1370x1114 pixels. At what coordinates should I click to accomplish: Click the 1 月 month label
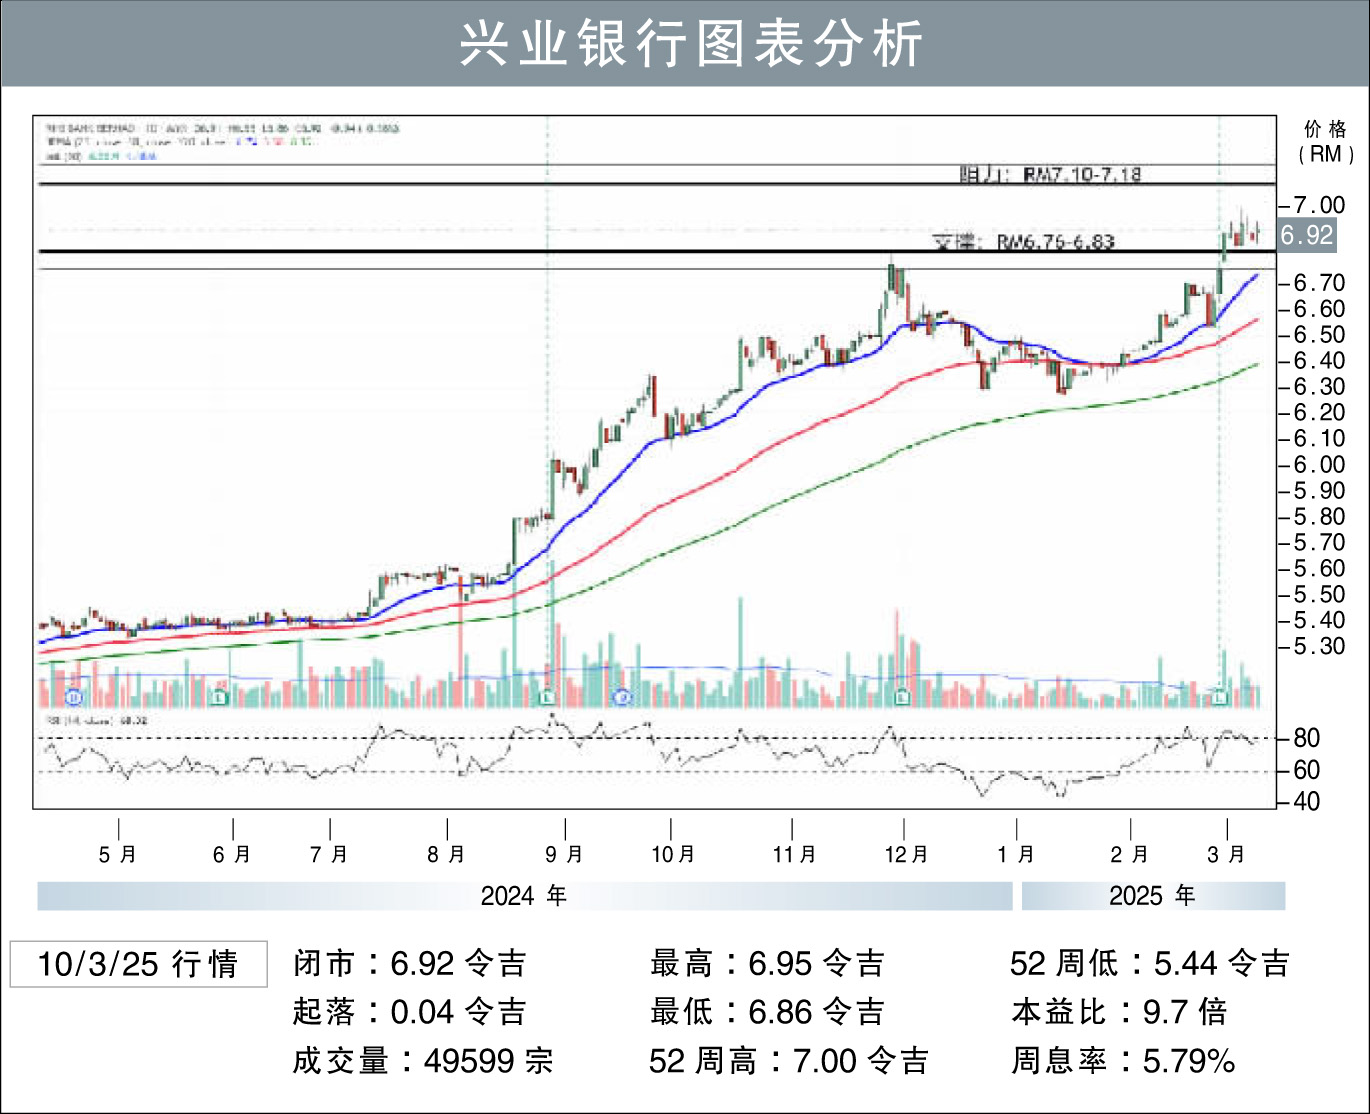click(x=1016, y=855)
